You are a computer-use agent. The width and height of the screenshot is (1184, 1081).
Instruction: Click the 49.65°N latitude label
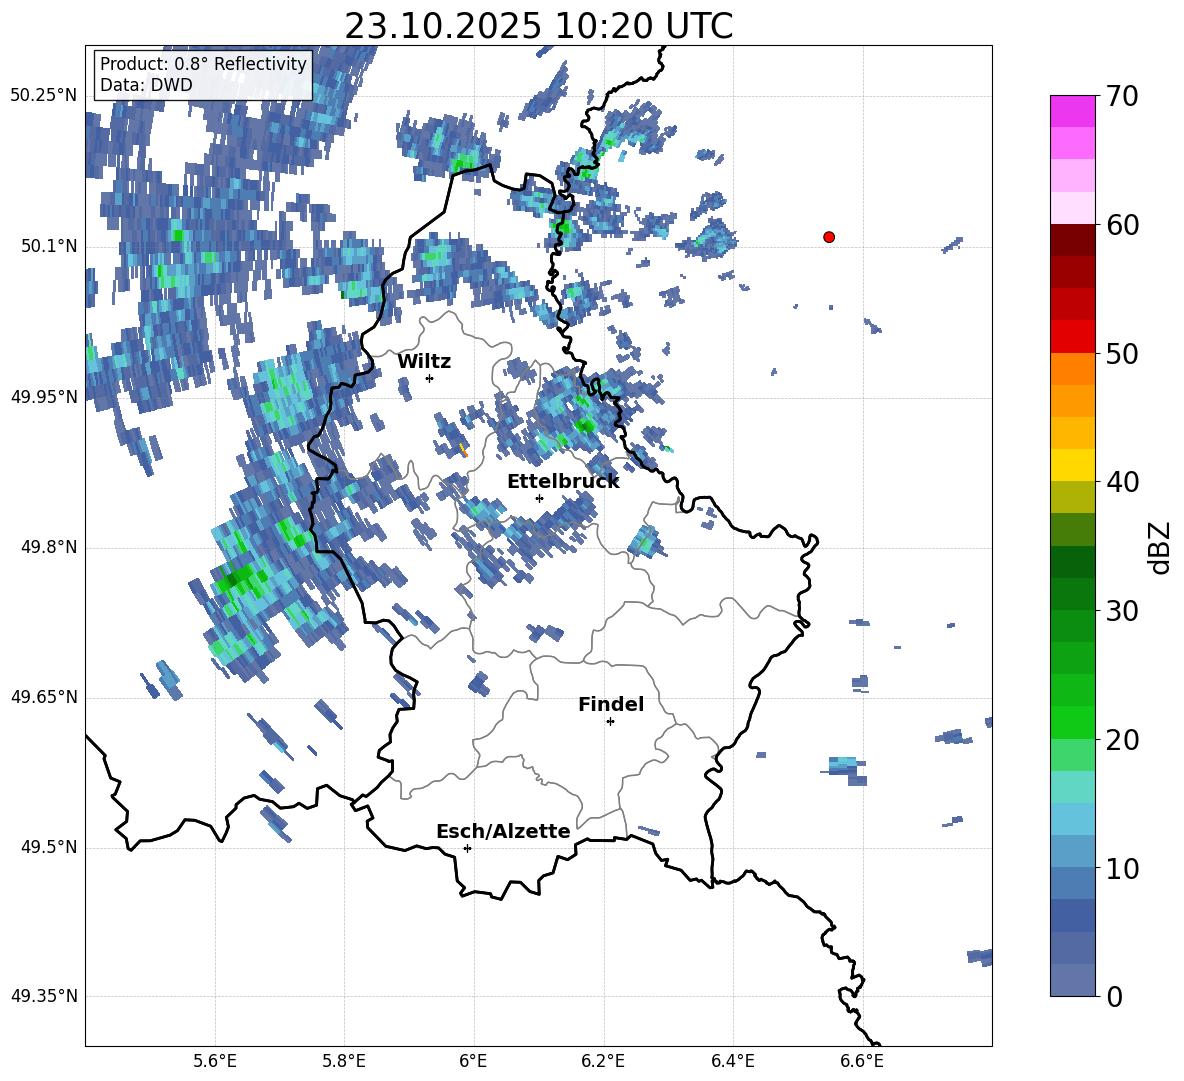[44, 697]
